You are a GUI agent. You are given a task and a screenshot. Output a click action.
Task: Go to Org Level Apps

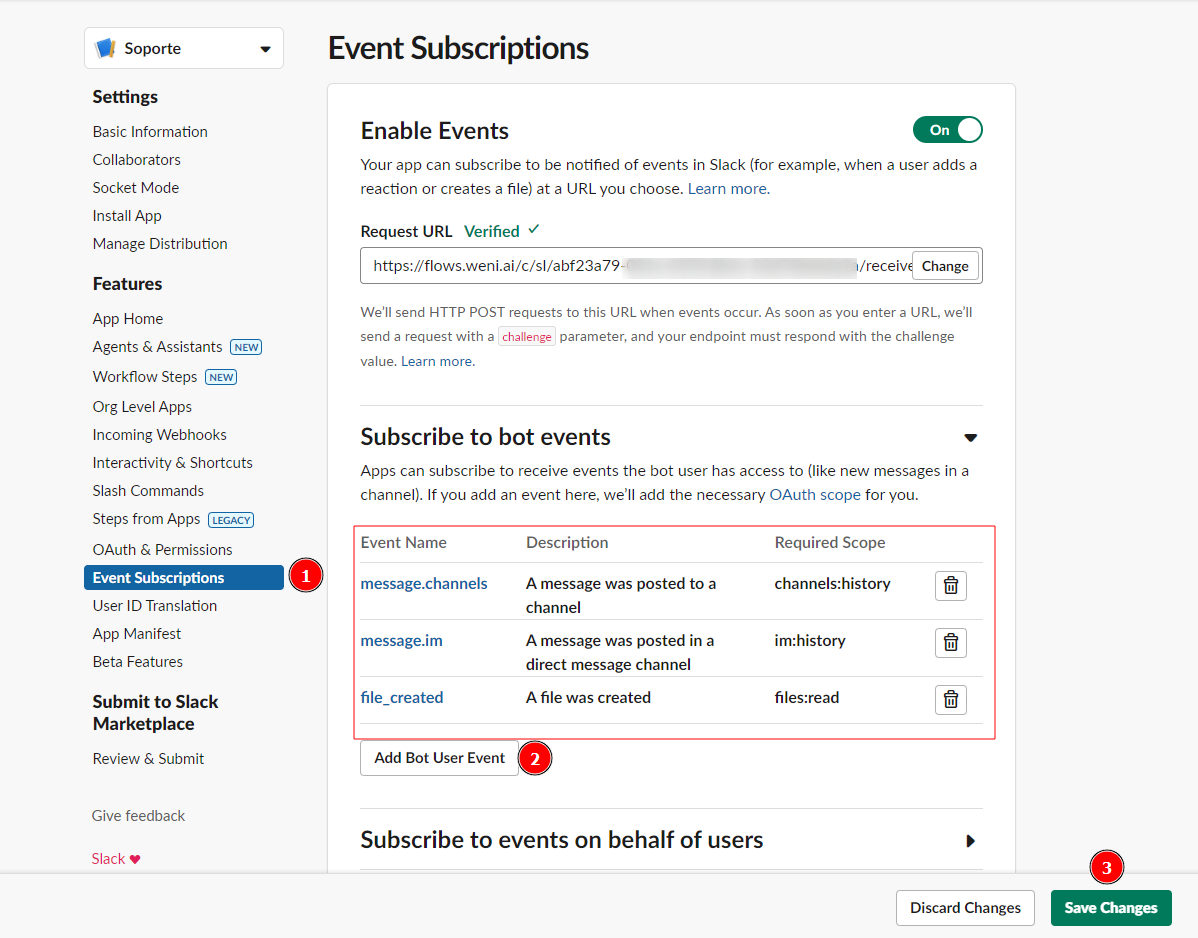(x=142, y=406)
